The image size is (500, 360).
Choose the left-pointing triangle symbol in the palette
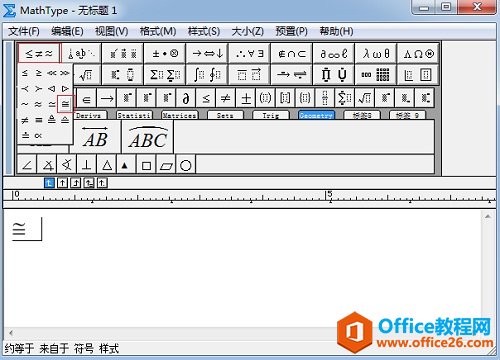click(52, 89)
